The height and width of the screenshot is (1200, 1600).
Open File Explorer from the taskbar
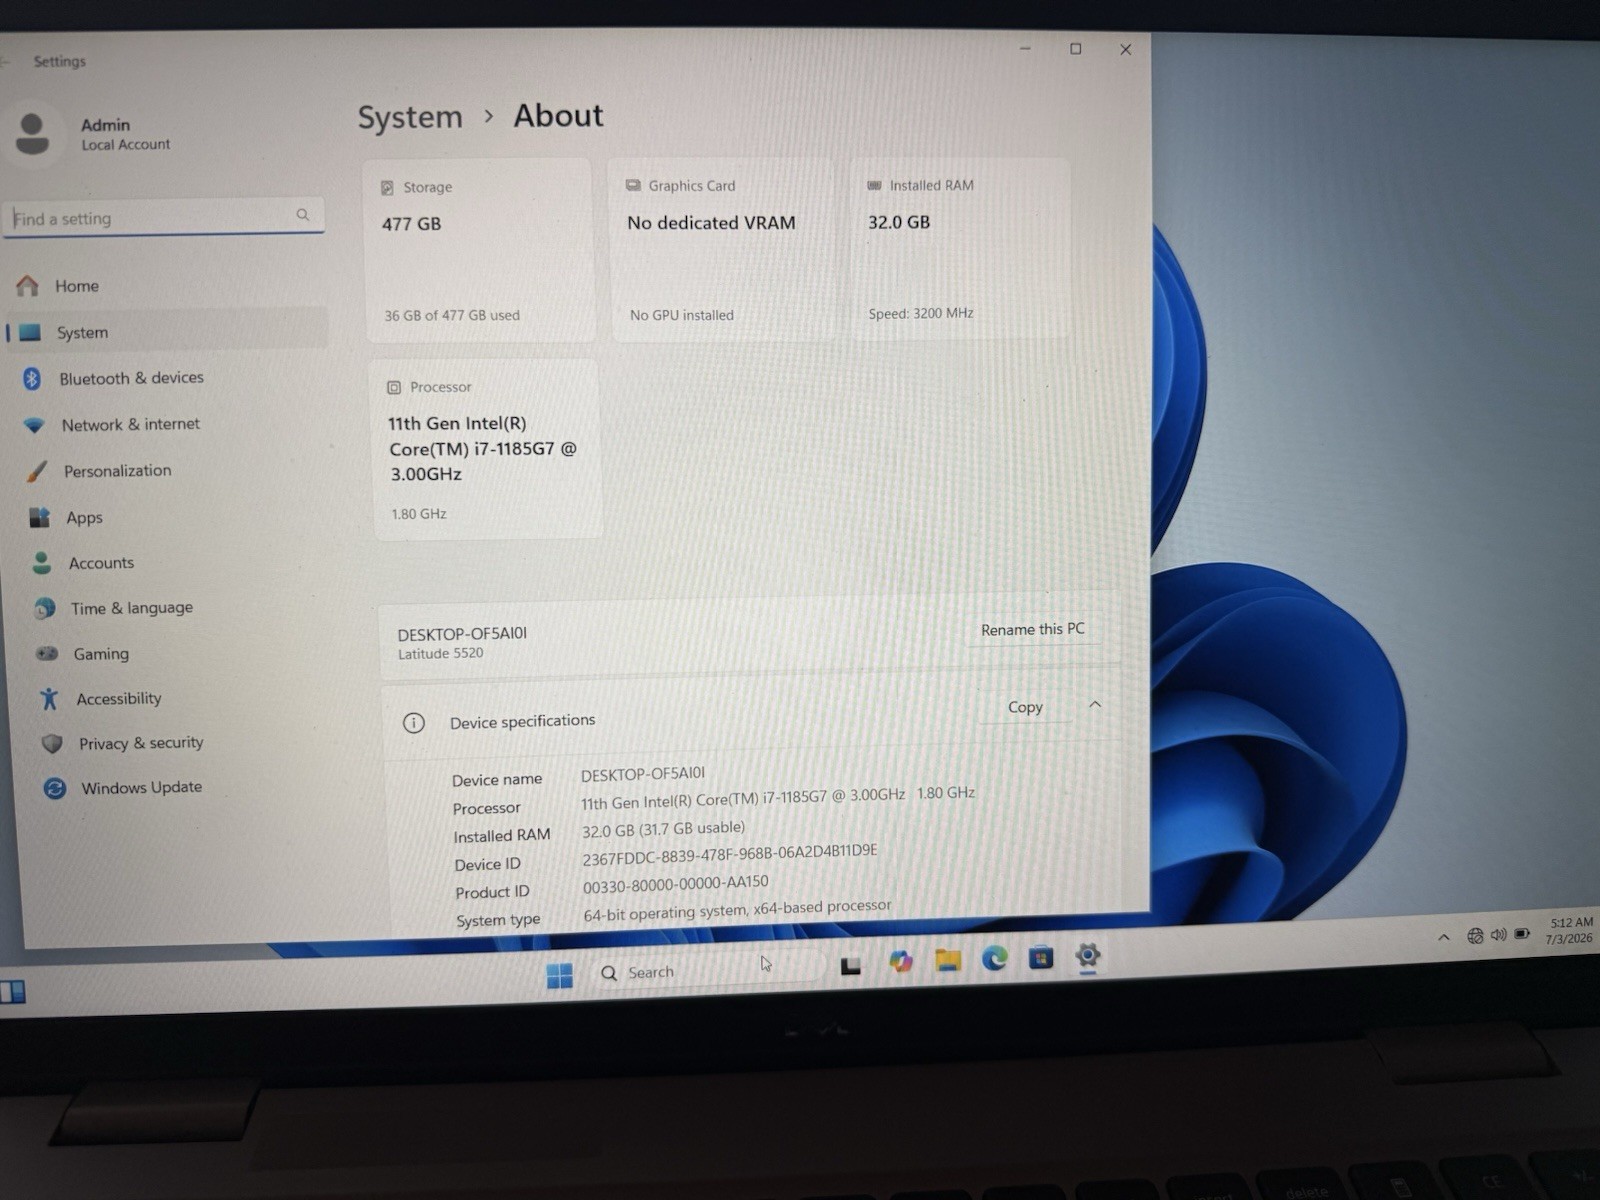pyautogui.click(x=948, y=960)
